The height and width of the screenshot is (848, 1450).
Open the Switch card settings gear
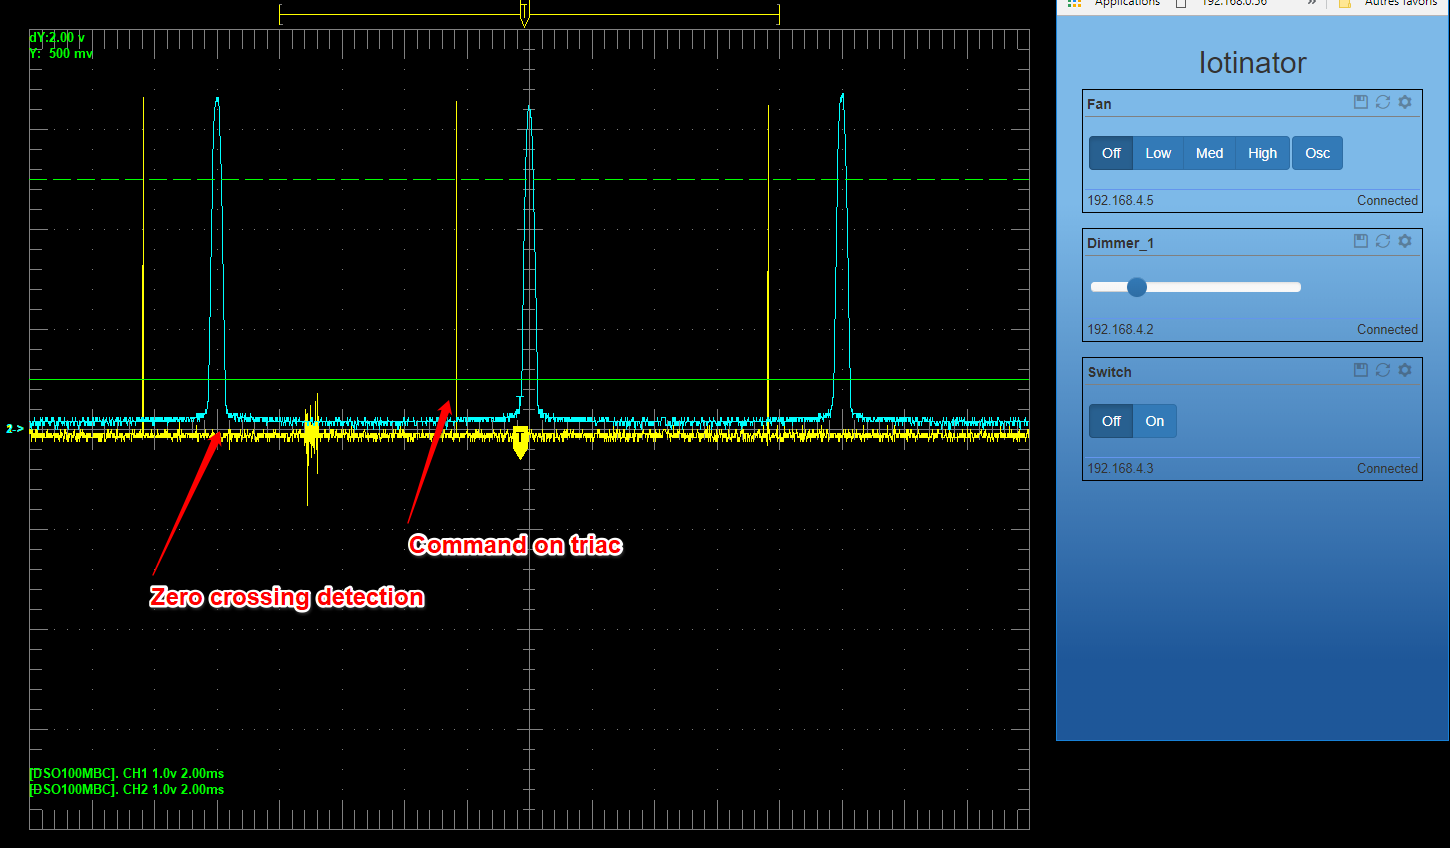[x=1405, y=370]
